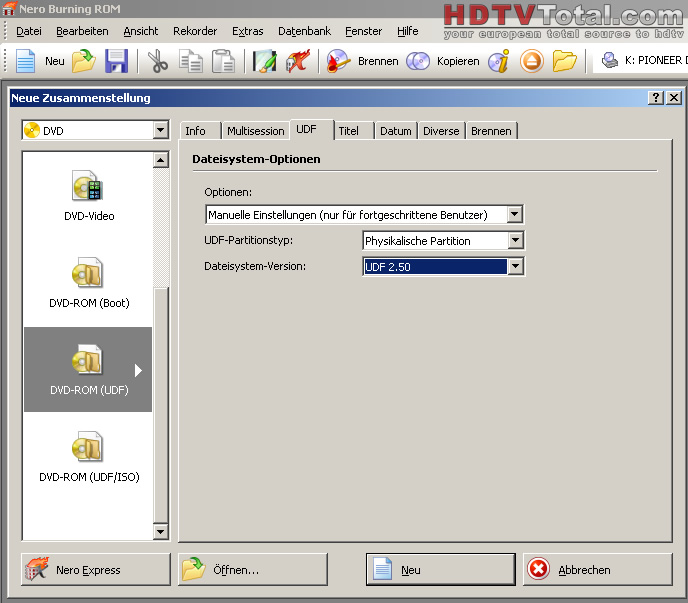Image resolution: width=688 pixels, height=603 pixels.
Task: Switch to the Brennen tab
Action: pyautogui.click(x=491, y=131)
